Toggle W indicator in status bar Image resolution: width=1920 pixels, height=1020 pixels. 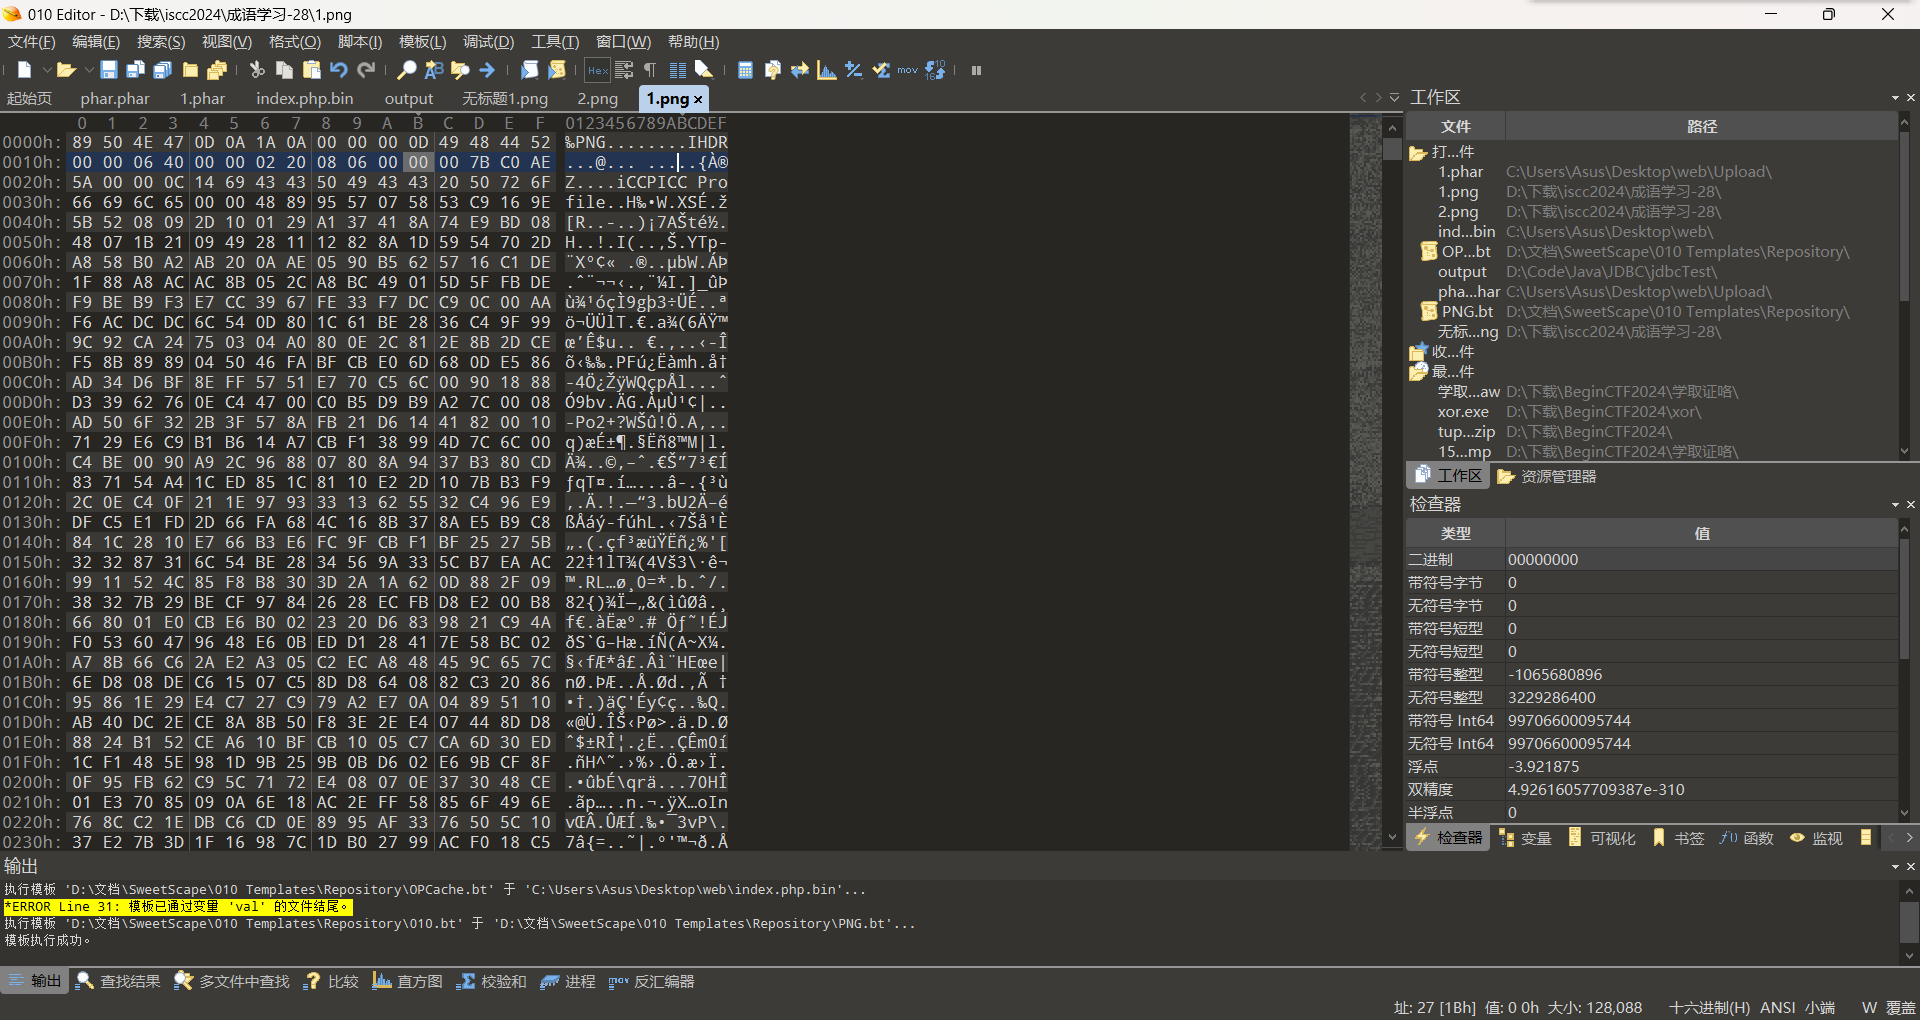coord(1869,1008)
